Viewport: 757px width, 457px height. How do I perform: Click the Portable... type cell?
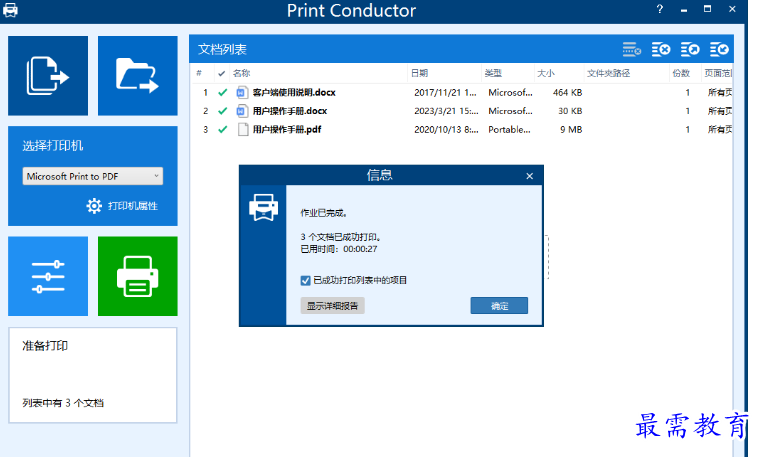[x=509, y=129]
